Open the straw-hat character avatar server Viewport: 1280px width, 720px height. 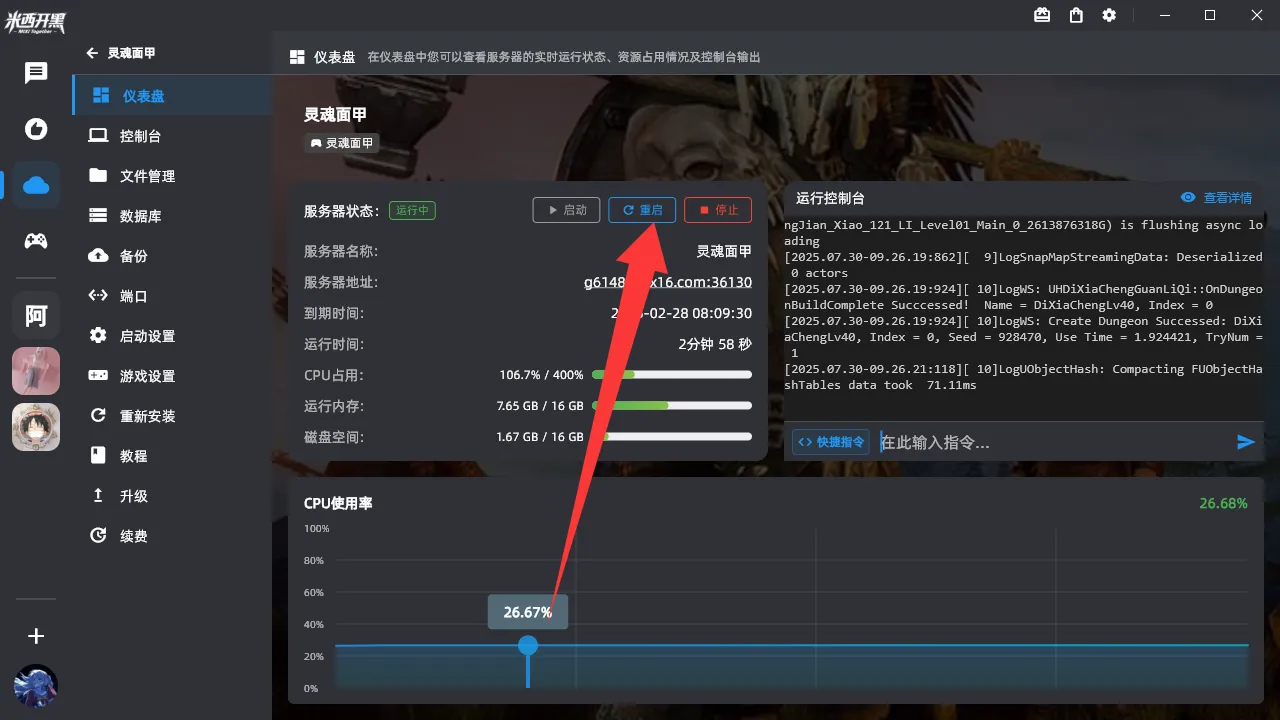pyautogui.click(x=36, y=428)
